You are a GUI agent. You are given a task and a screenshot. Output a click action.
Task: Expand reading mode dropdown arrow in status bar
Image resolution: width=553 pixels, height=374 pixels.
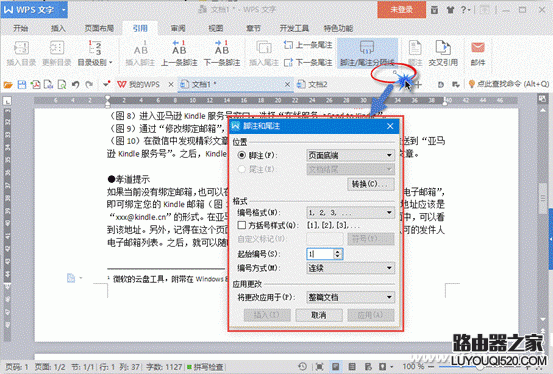coord(392,367)
